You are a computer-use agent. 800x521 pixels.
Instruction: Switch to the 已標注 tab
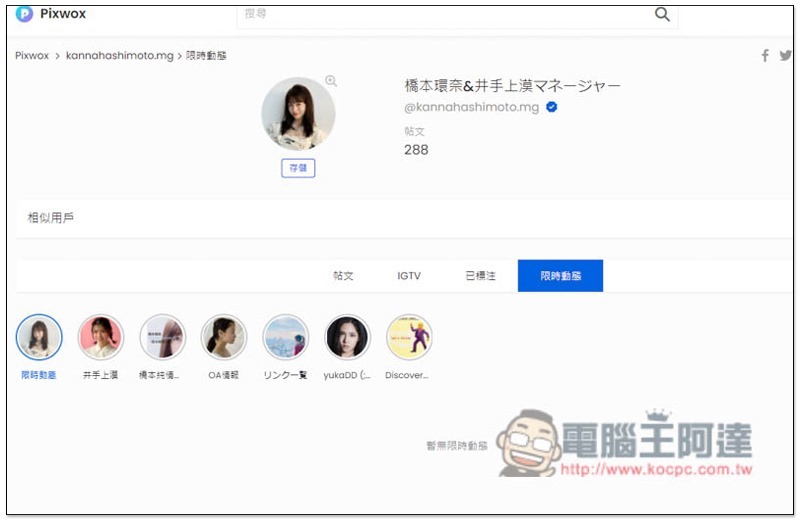click(x=480, y=276)
